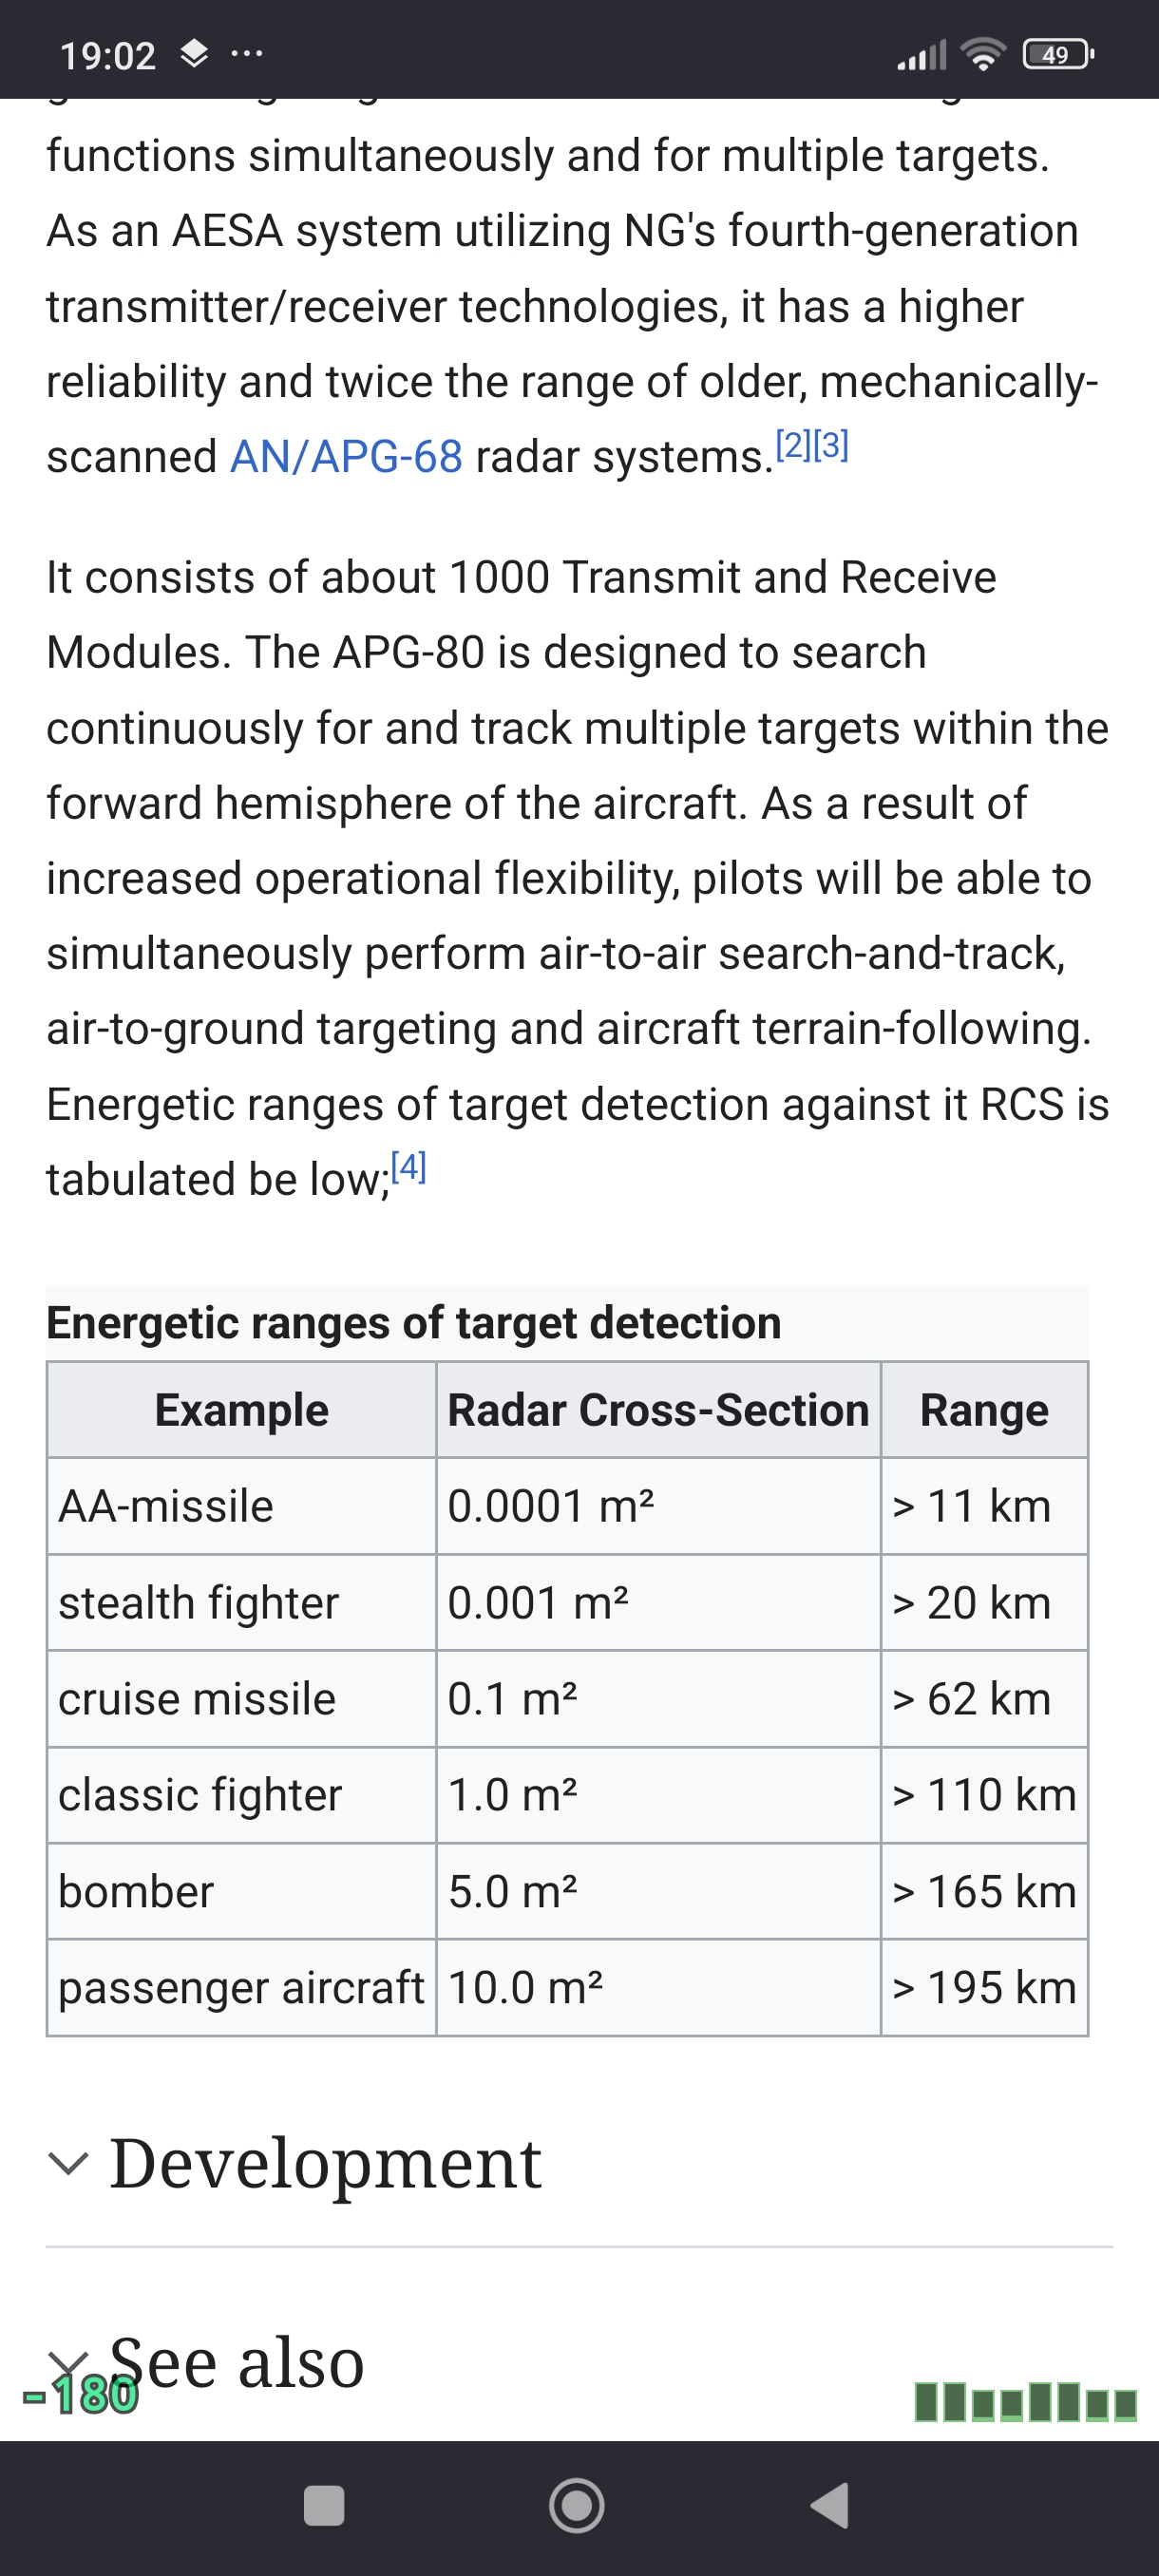
Task: Expand the Development section chevron
Action: (x=68, y=2164)
